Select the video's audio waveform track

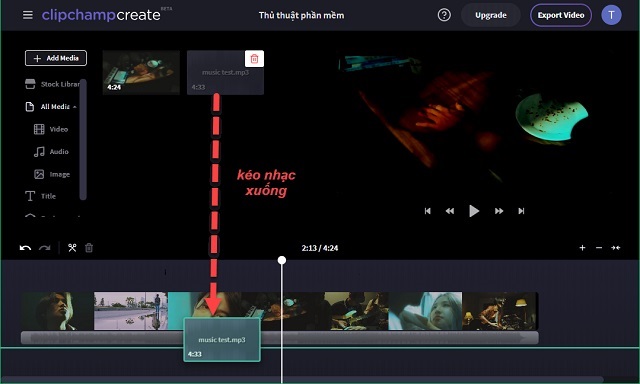point(280,337)
